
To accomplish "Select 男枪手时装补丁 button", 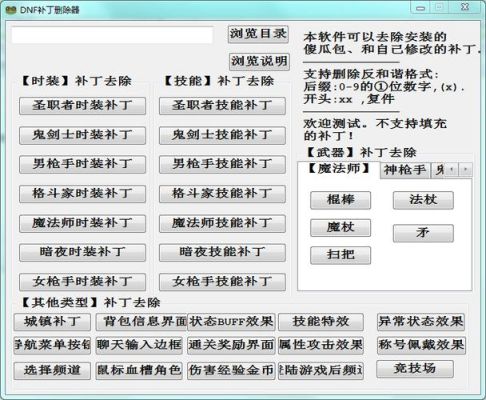I will click(x=82, y=164).
